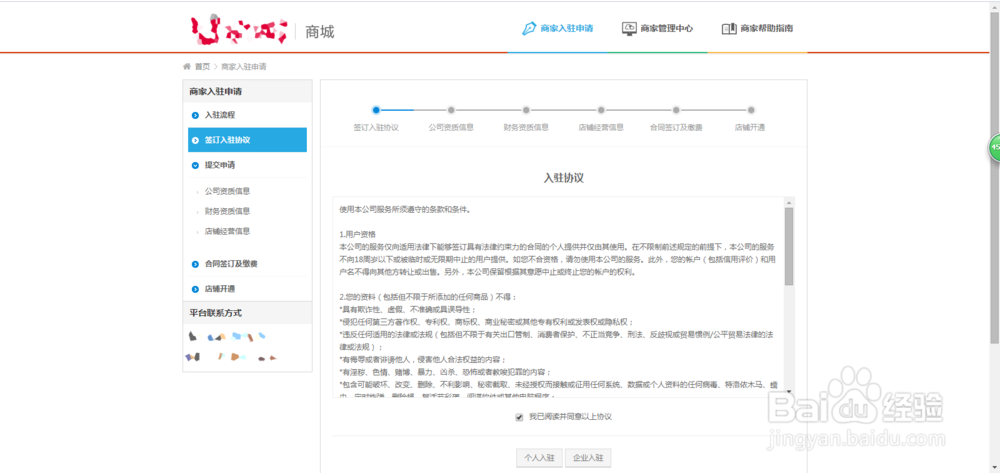Click the agreement text scrollbar thumb
The height and width of the screenshot is (473, 1000).
pos(789,246)
